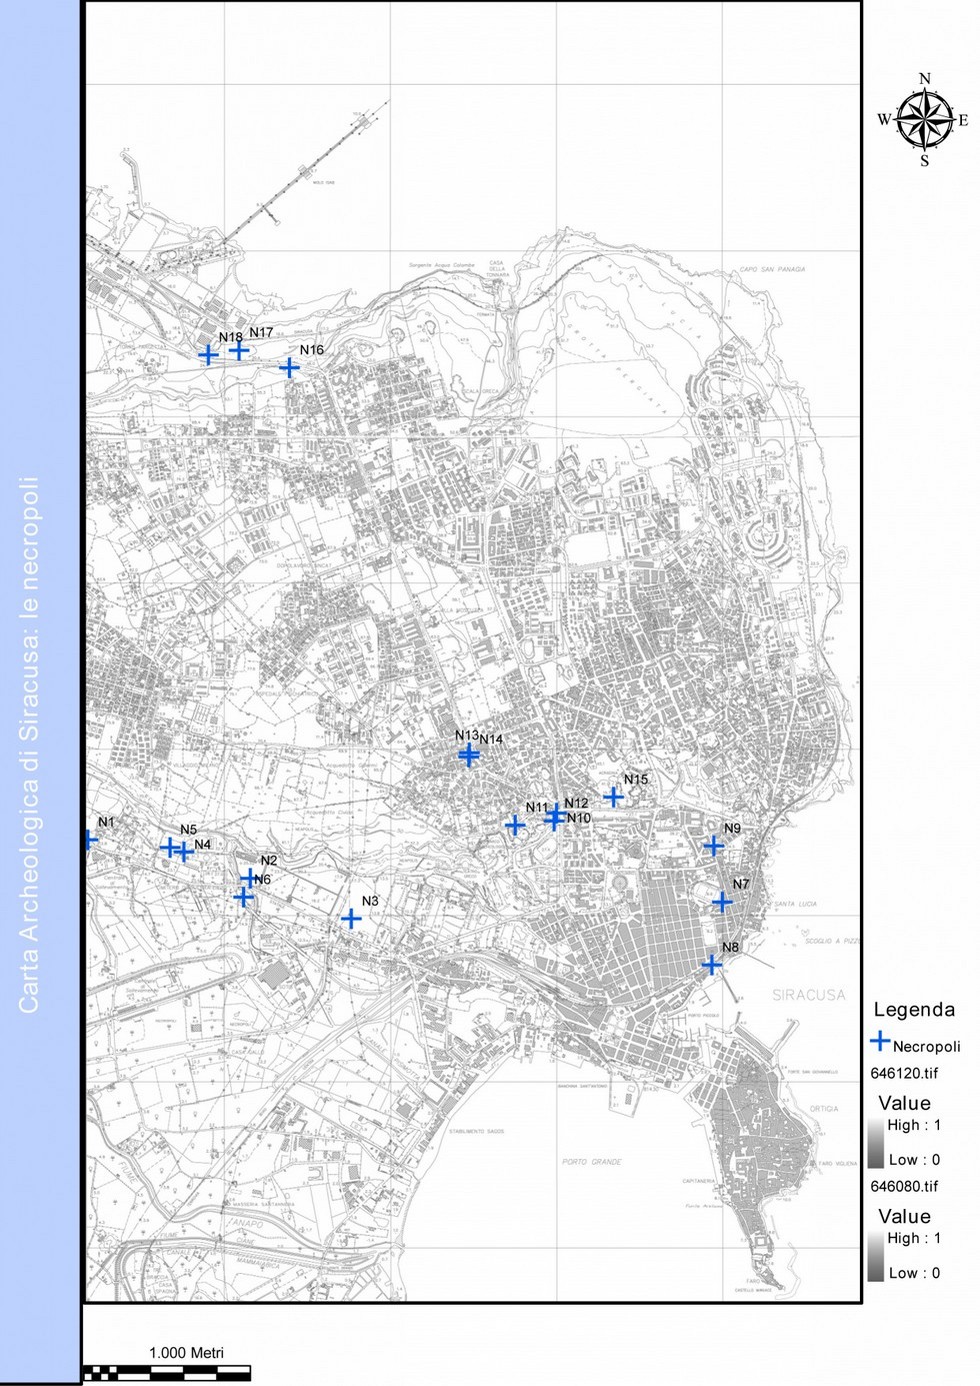Click the 1.000 Metri scale bar
The image size is (980, 1386).
(167, 1372)
